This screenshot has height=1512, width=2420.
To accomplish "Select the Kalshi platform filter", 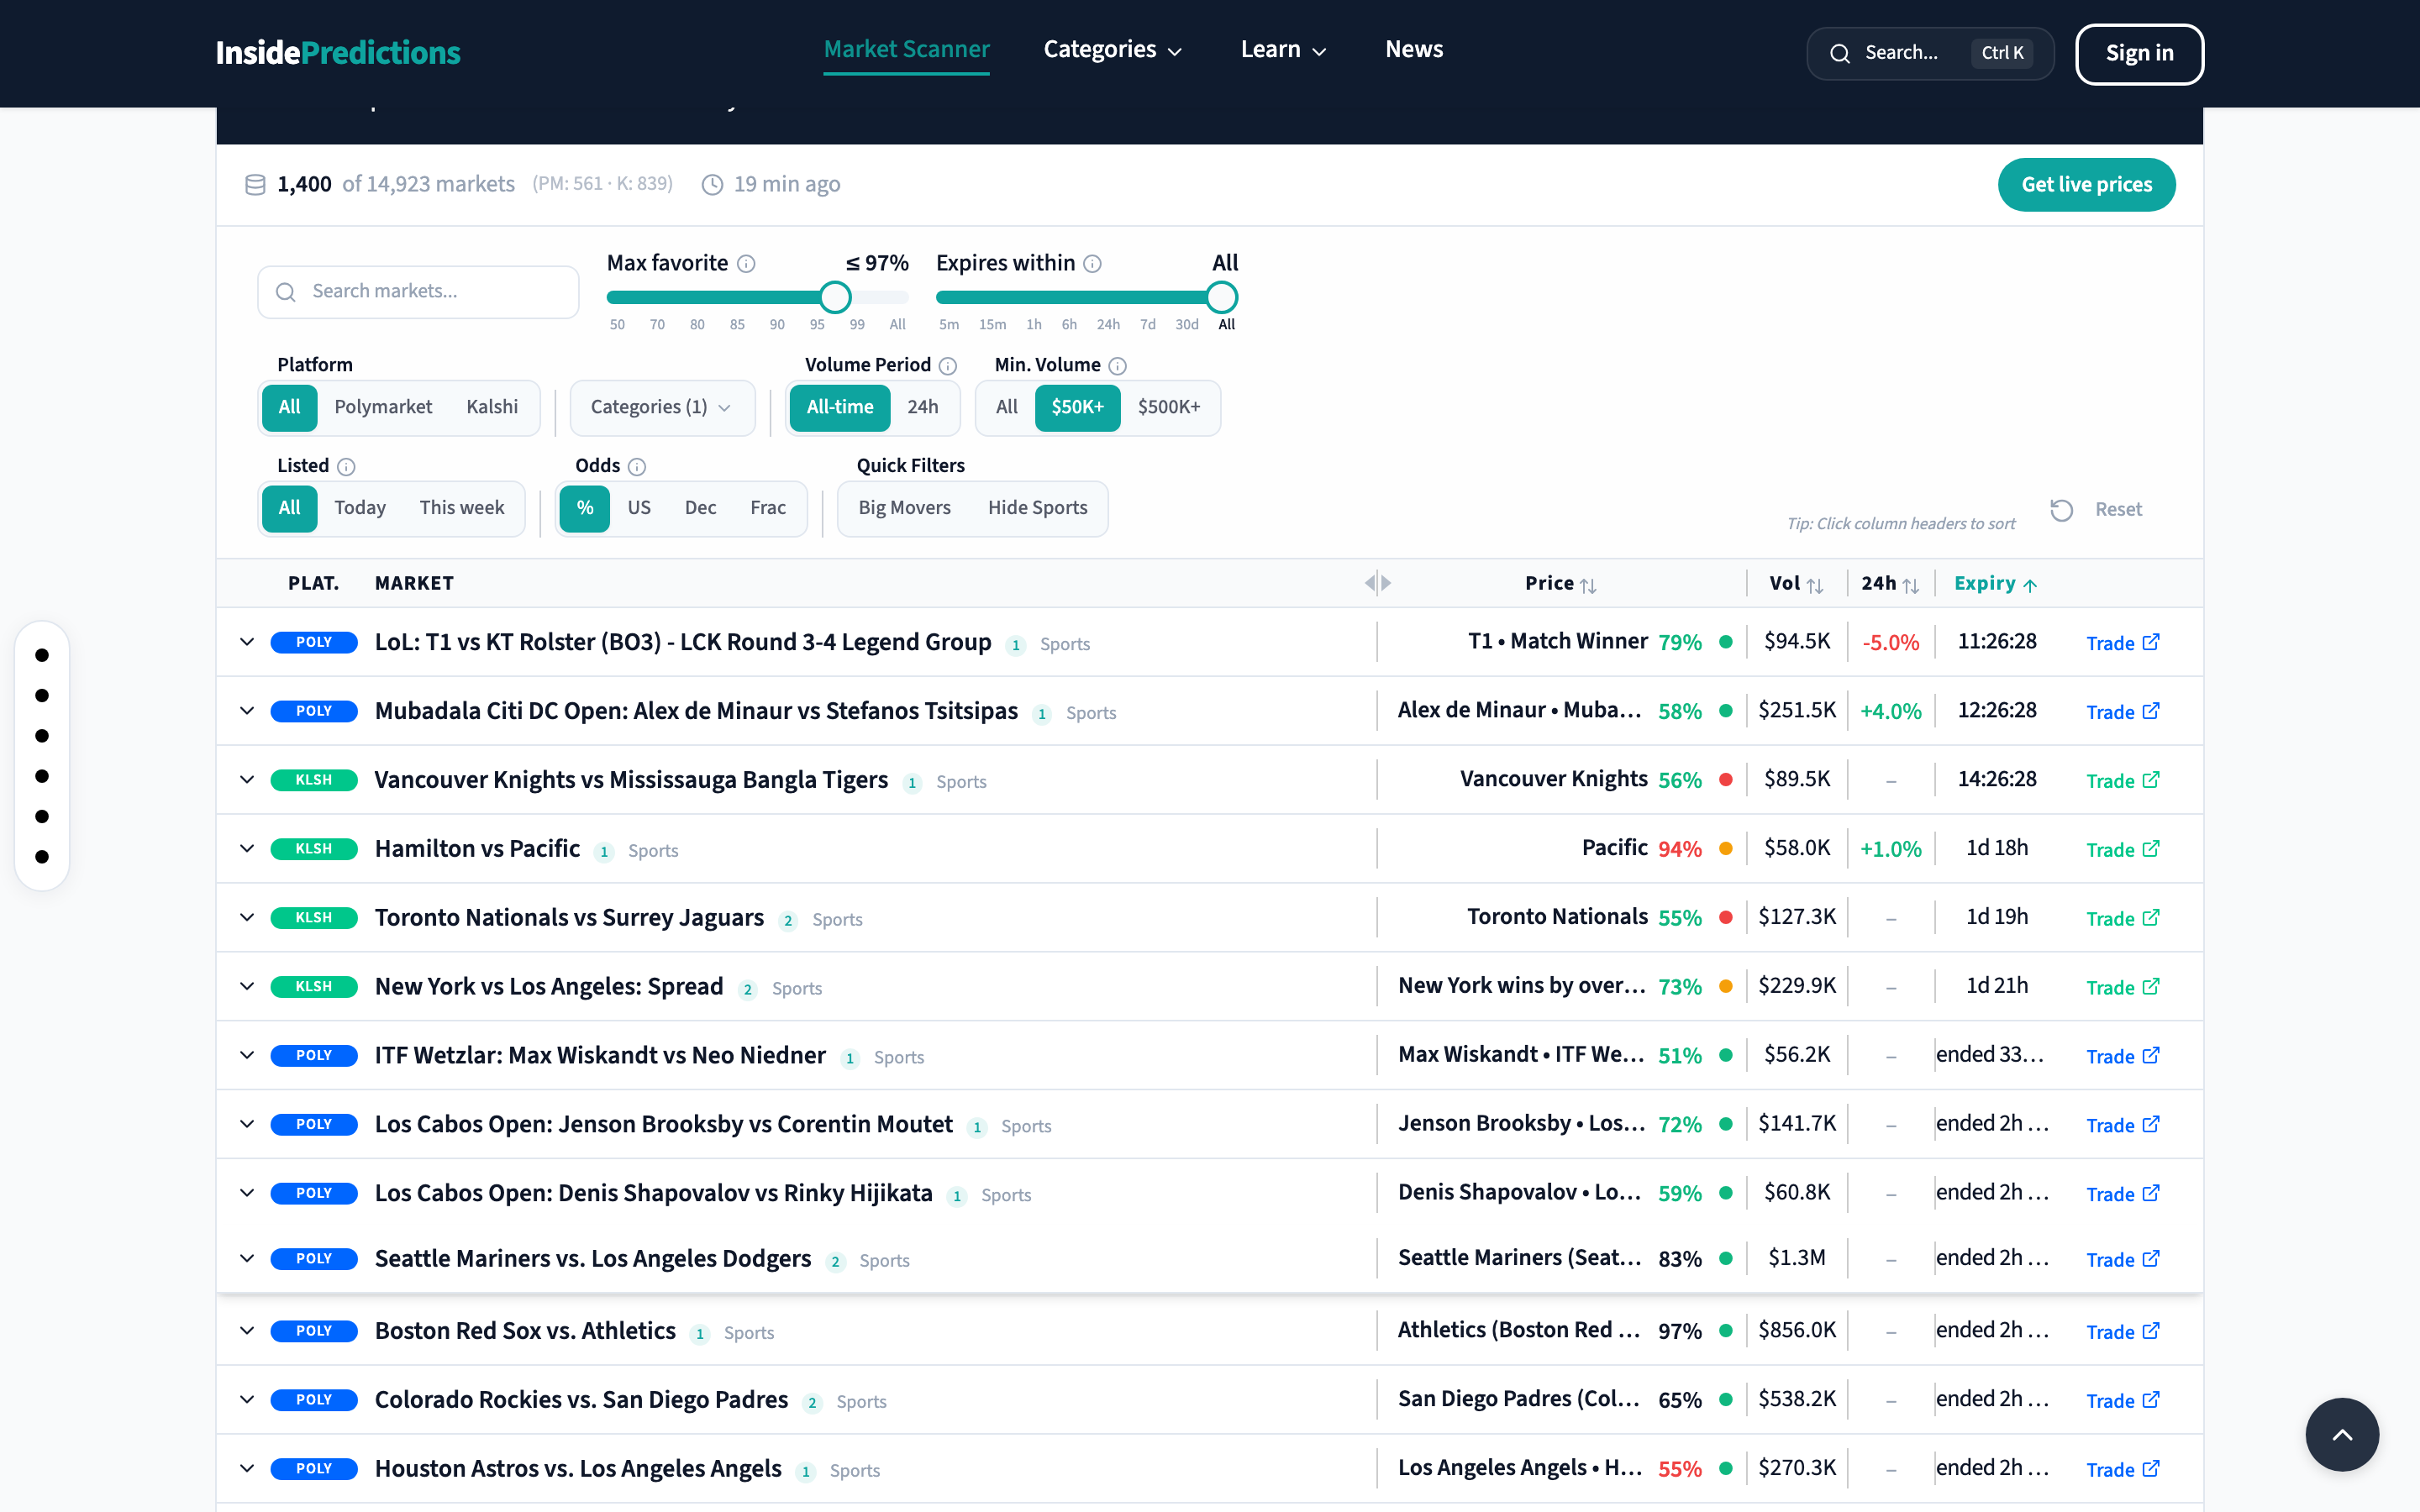I will (x=492, y=407).
